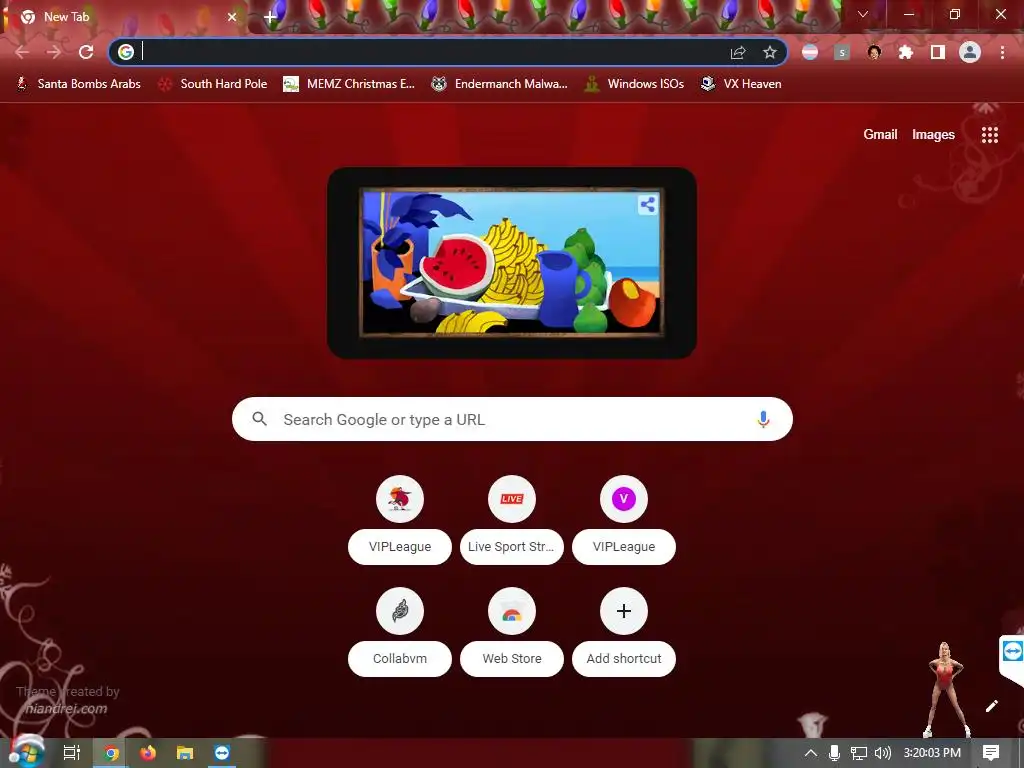Open the VIPLeague shortcut with purple V

point(624,519)
